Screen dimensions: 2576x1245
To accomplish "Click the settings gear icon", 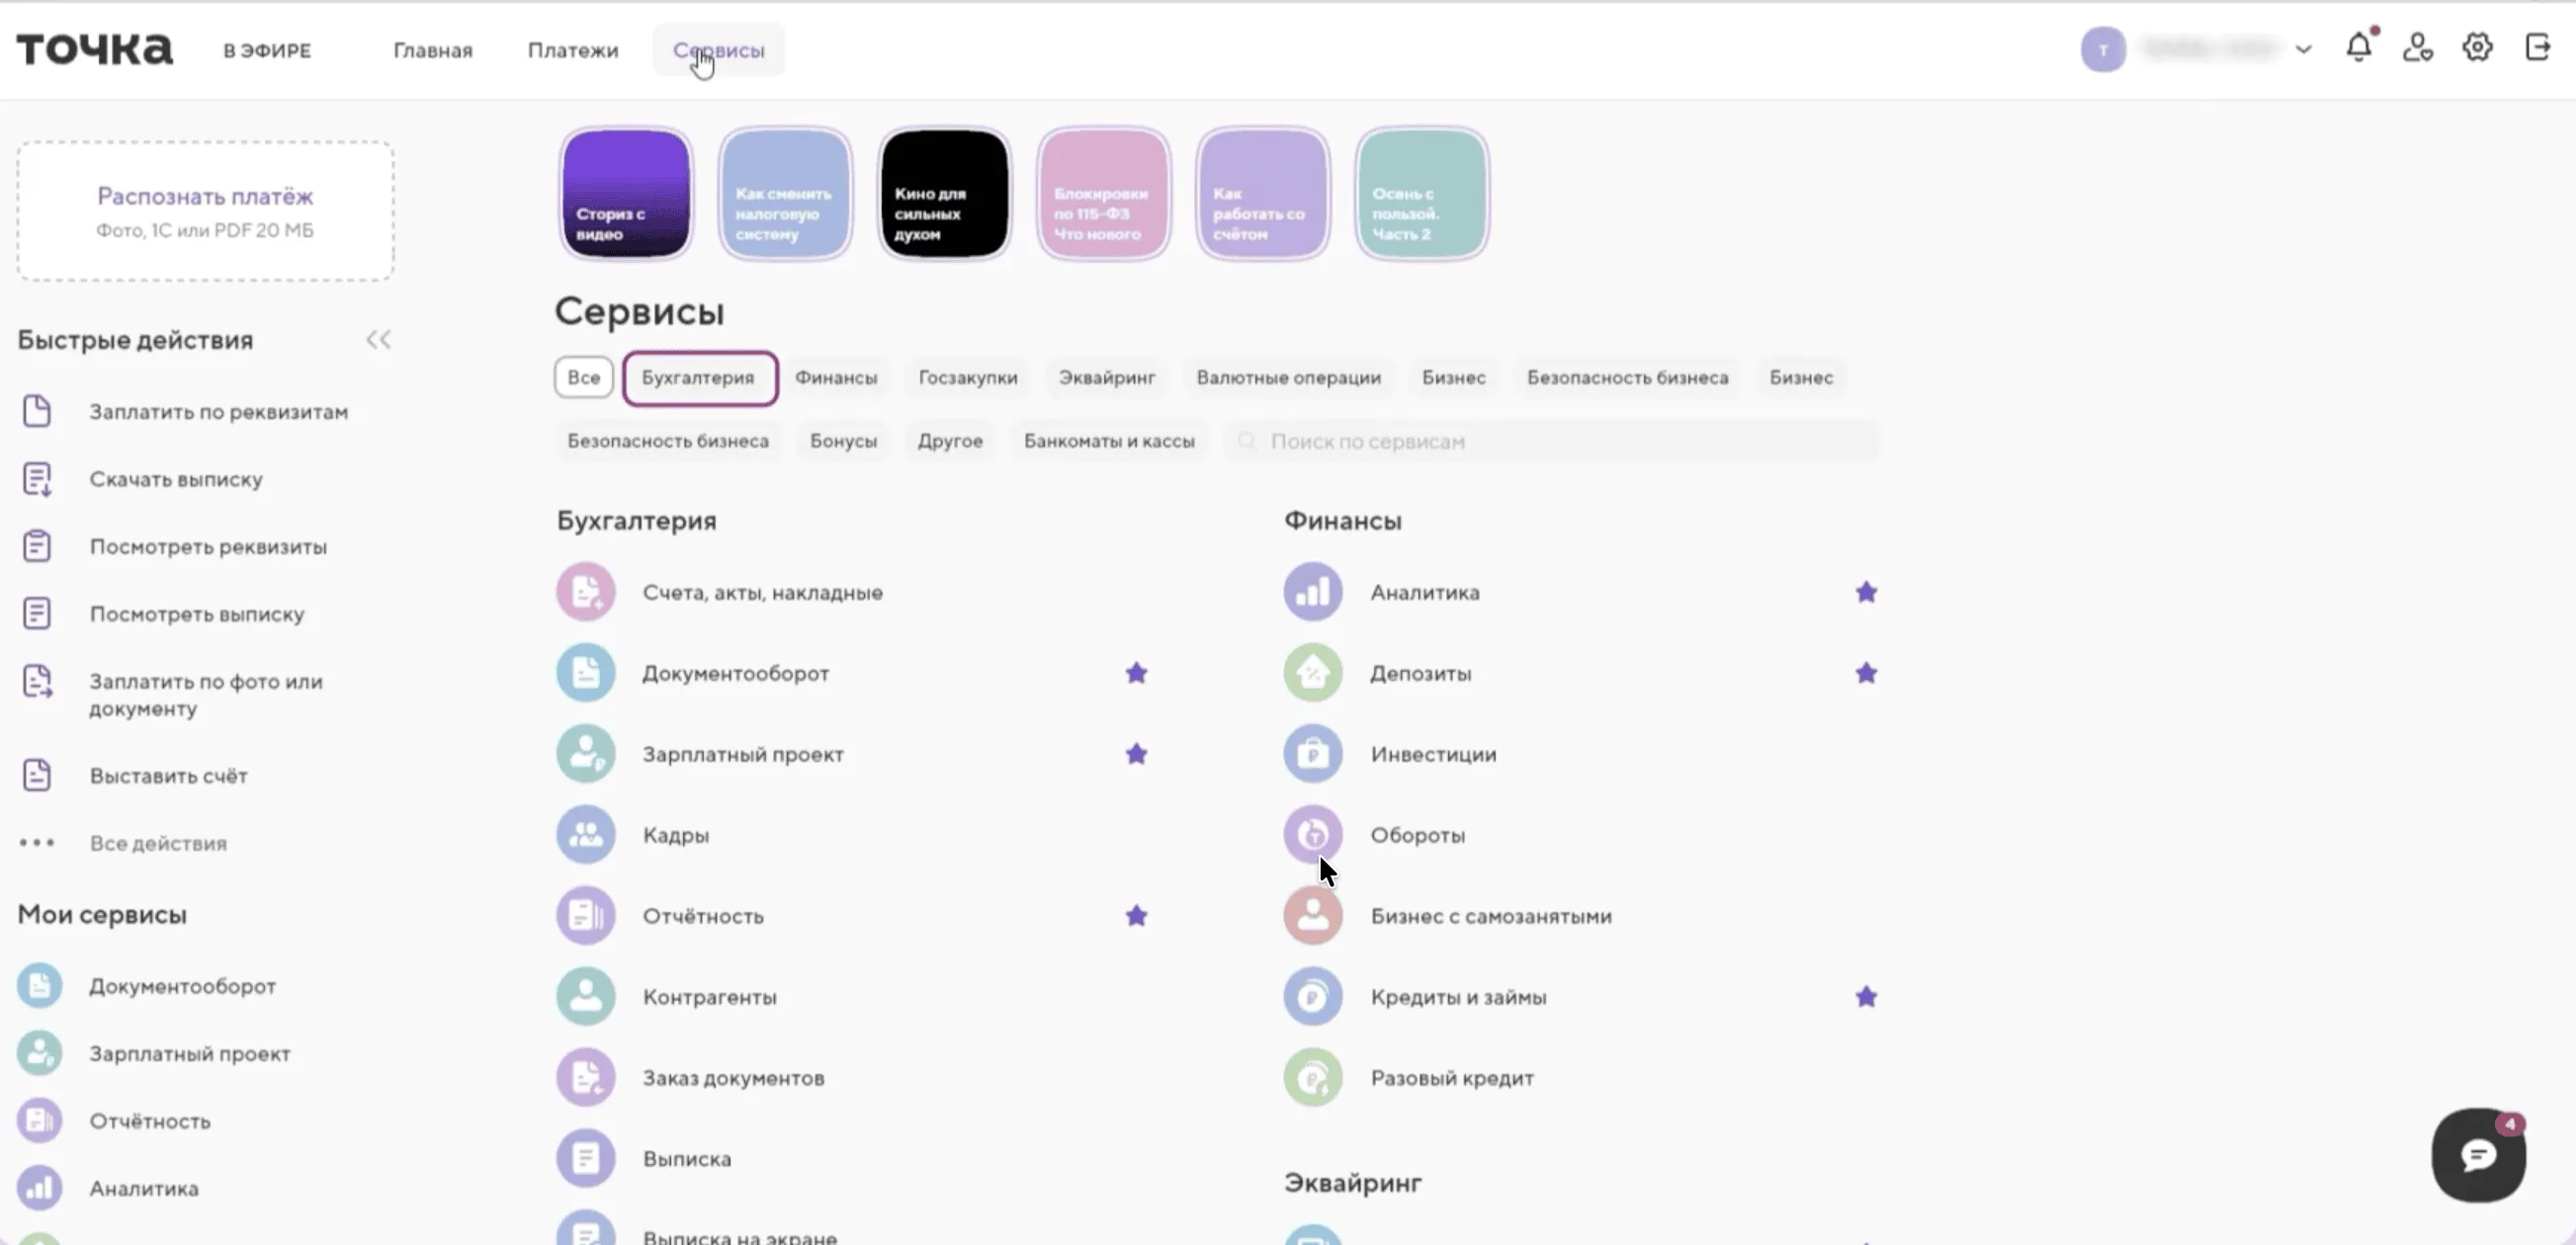I will 2477,47.
